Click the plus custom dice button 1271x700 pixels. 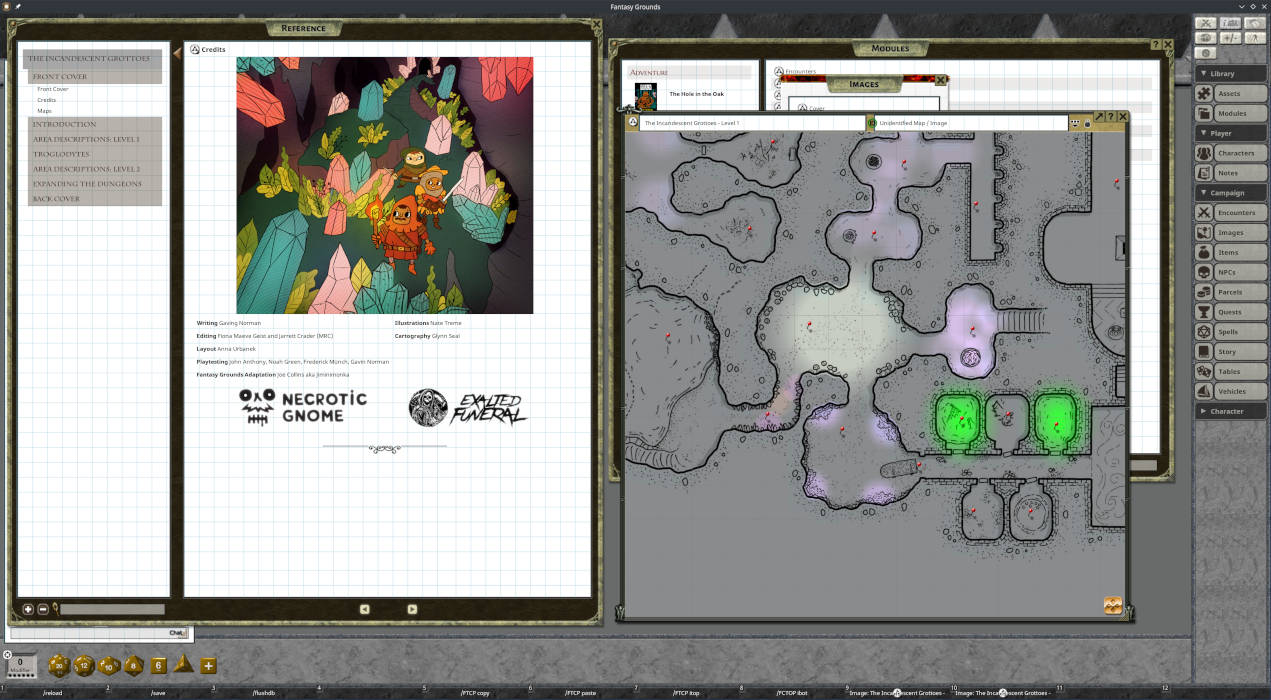click(208, 665)
